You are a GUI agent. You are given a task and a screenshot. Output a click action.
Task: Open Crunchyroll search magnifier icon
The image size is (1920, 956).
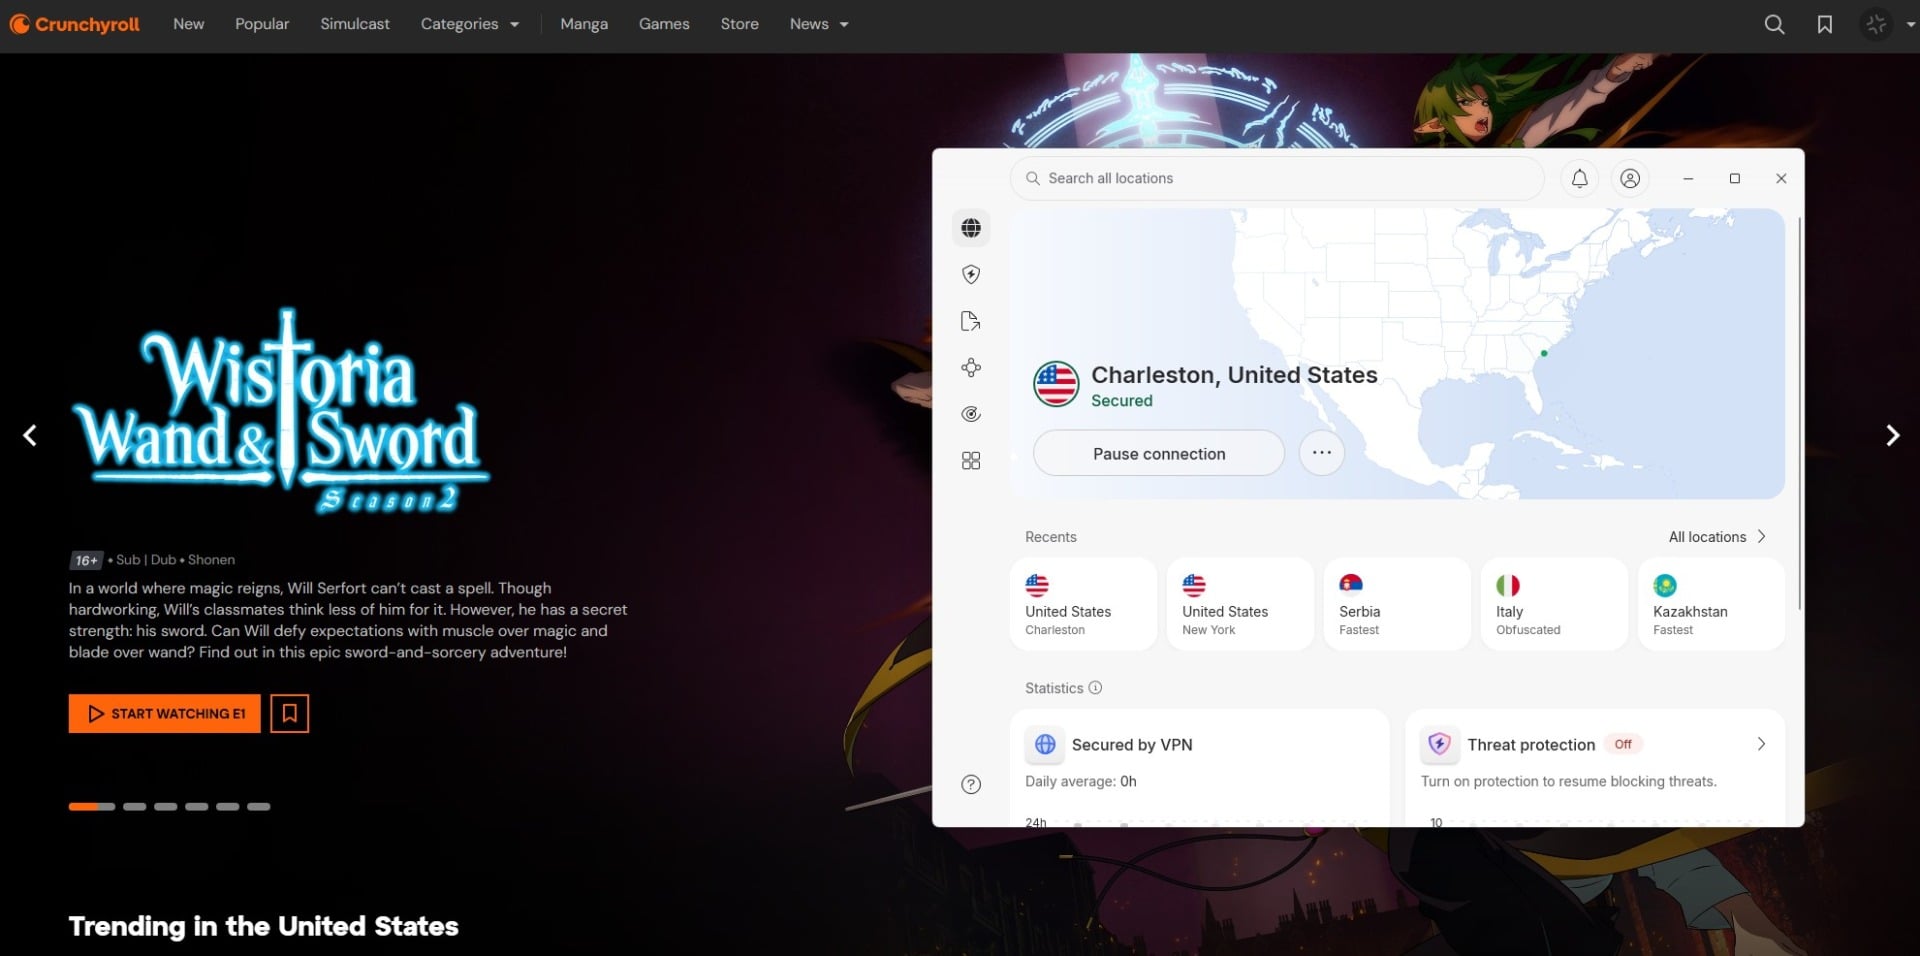click(1774, 25)
